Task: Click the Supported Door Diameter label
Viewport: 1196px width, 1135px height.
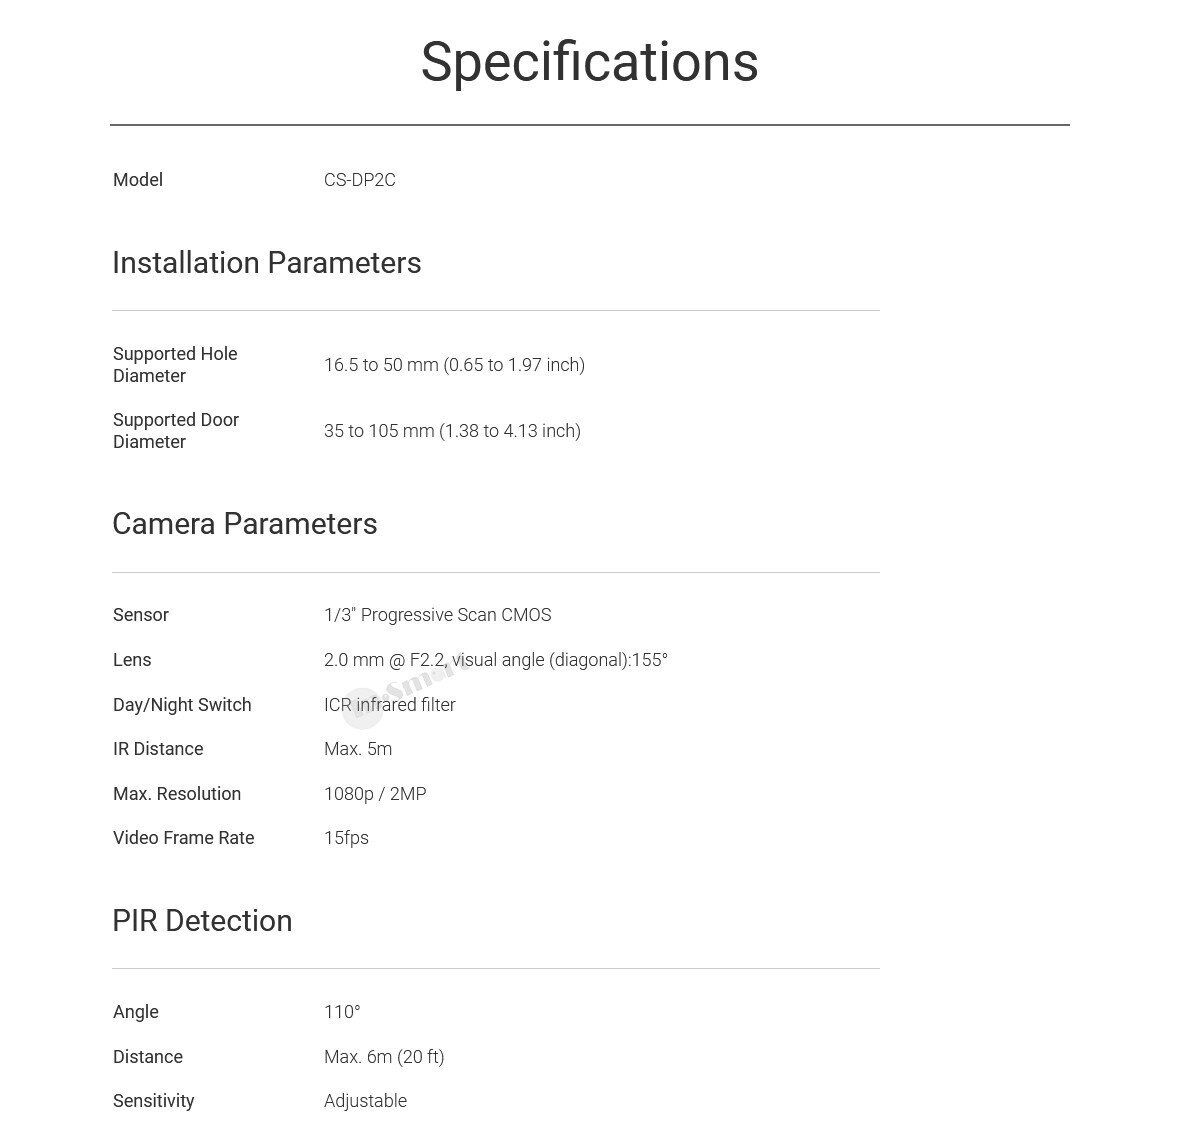Action: (x=176, y=431)
